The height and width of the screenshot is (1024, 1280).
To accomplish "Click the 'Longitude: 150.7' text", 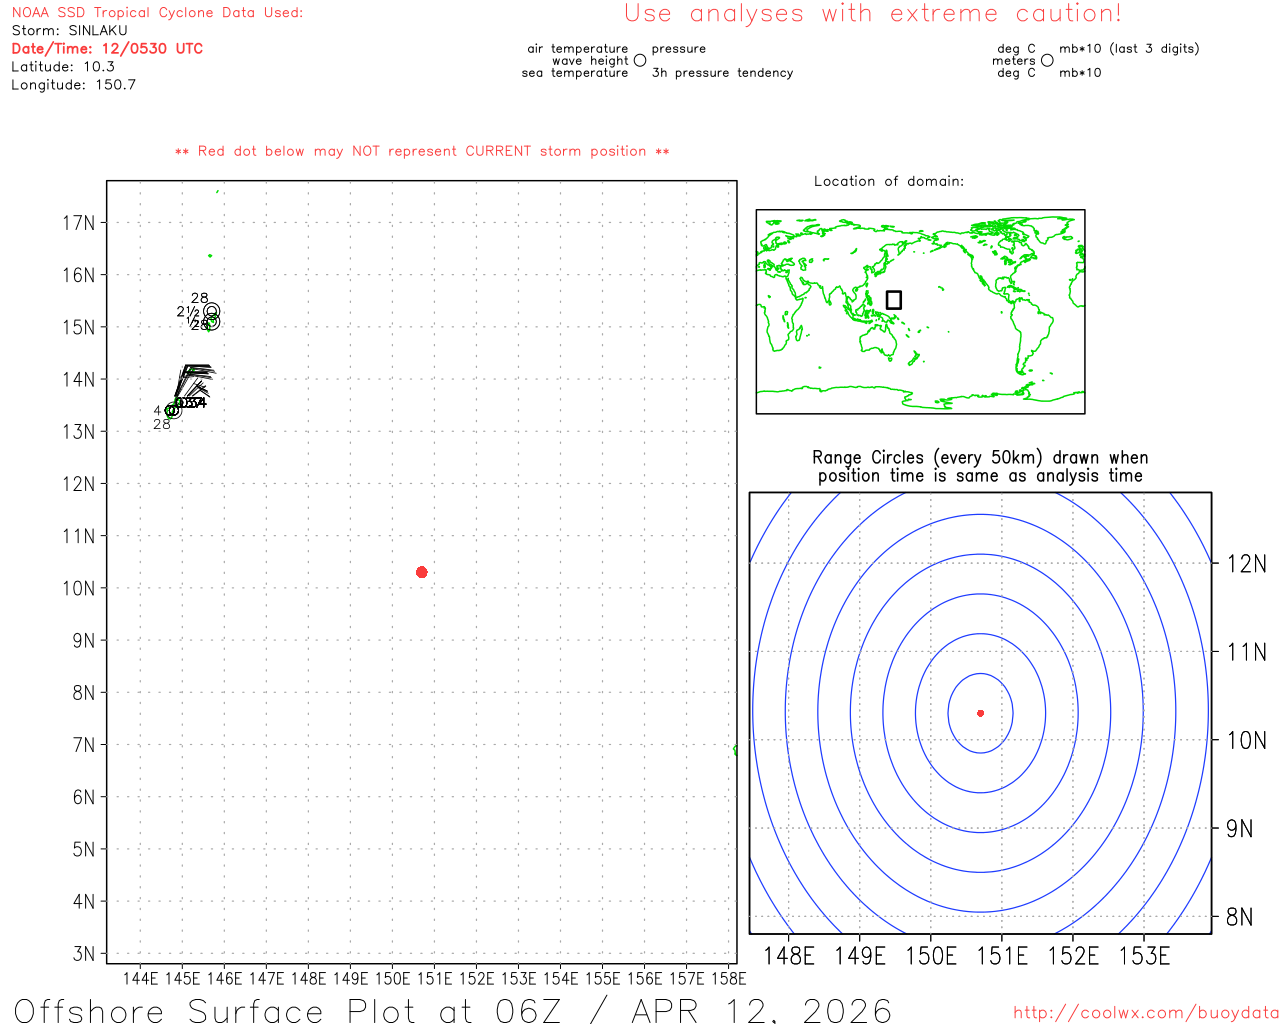I will [x=73, y=85].
